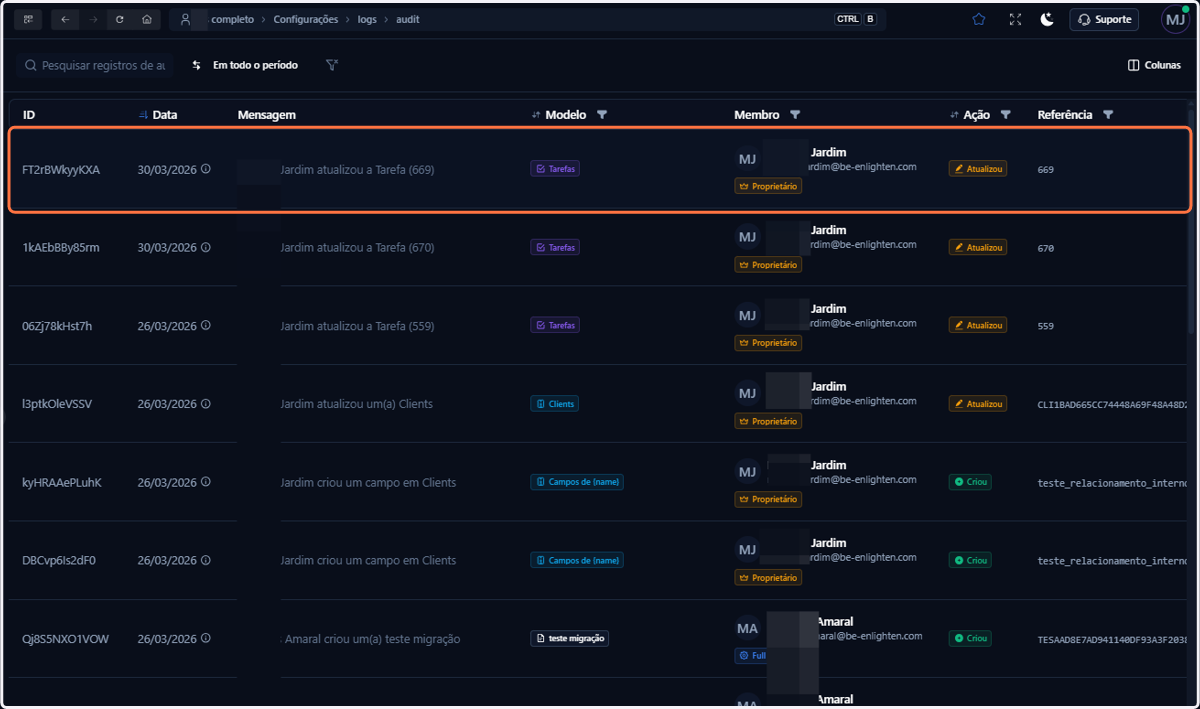Click Tarefas tag in task 559 row
This screenshot has width=1200, height=709.
(555, 325)
